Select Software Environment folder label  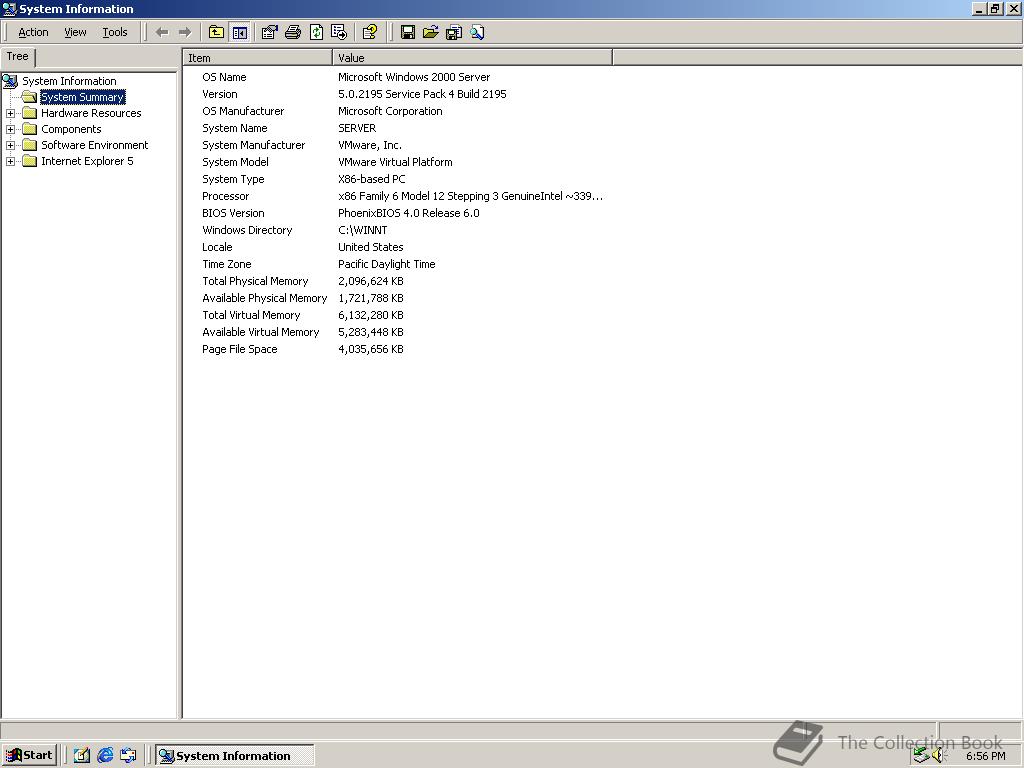(x=95, y=145)
